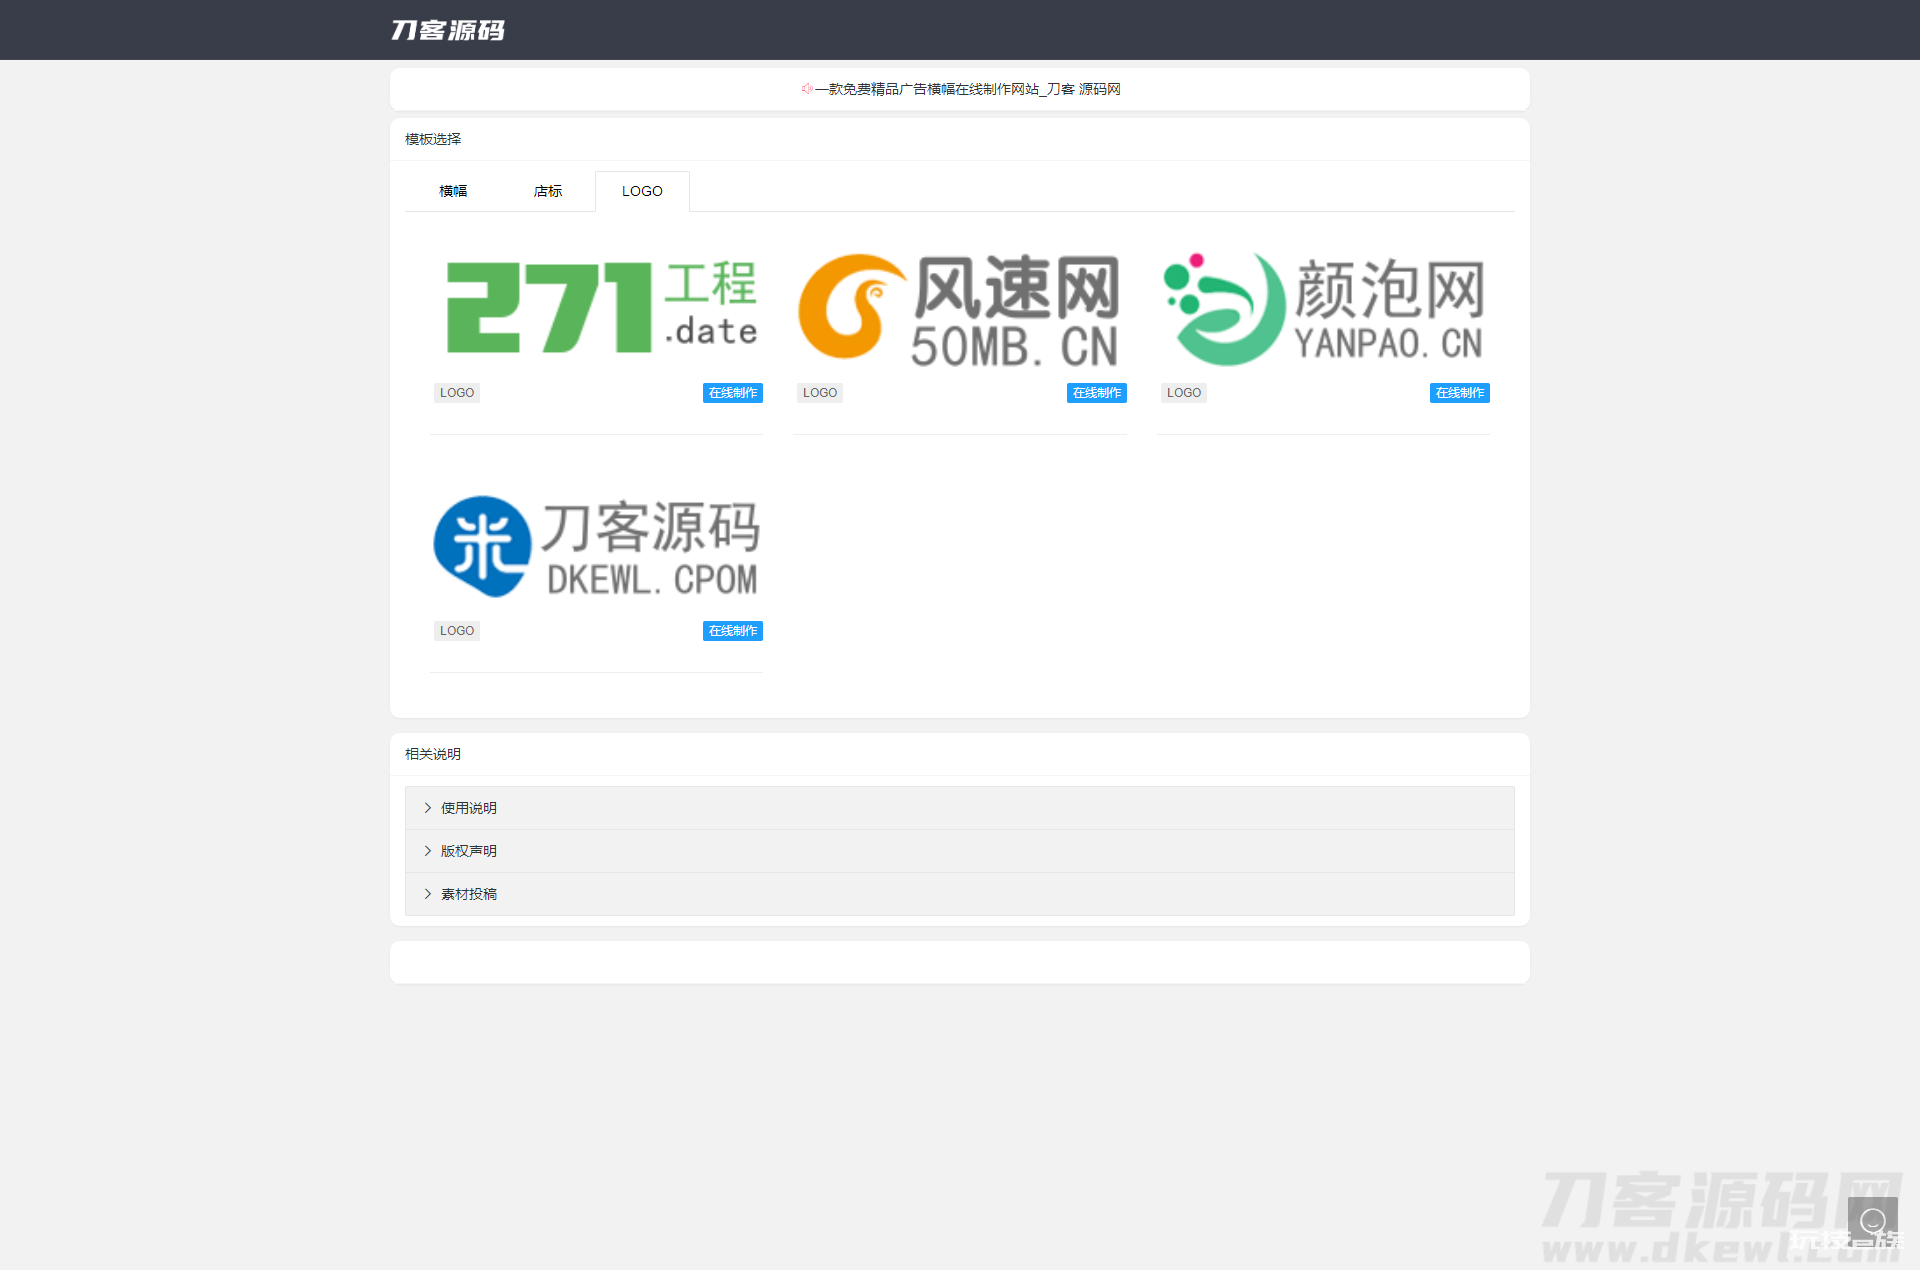The image size is (1920, 1270).
Task: Select the LOGO tab
Action: tap(642, 191)
